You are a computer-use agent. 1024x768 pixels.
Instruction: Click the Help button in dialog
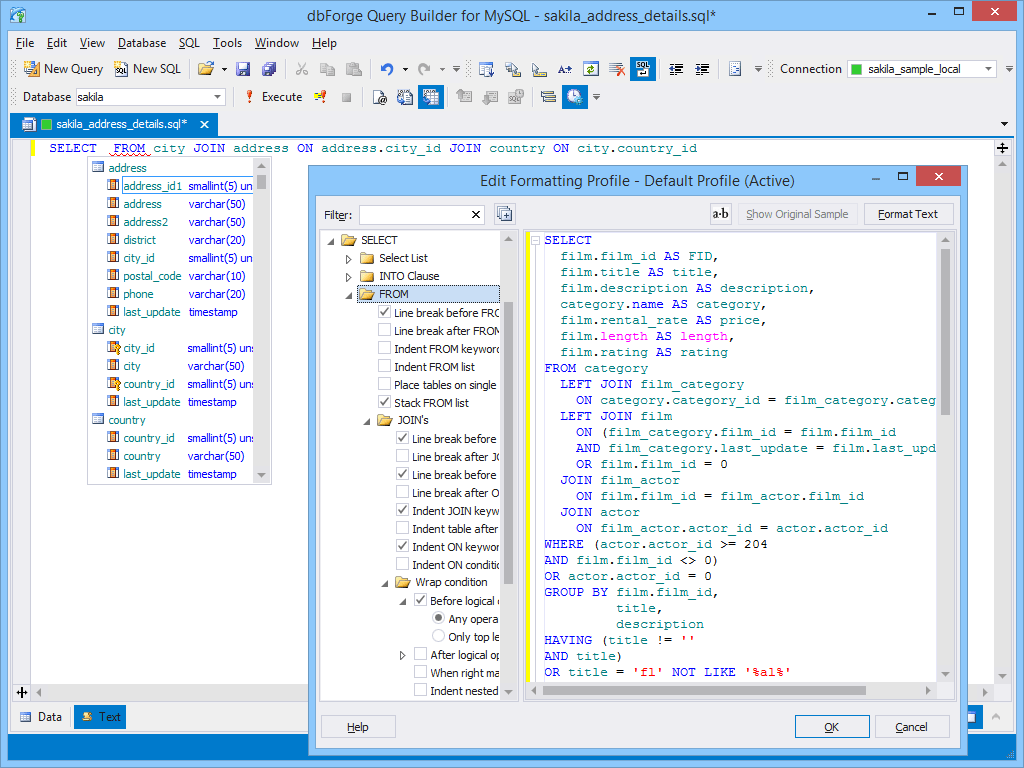pos(358,727)
